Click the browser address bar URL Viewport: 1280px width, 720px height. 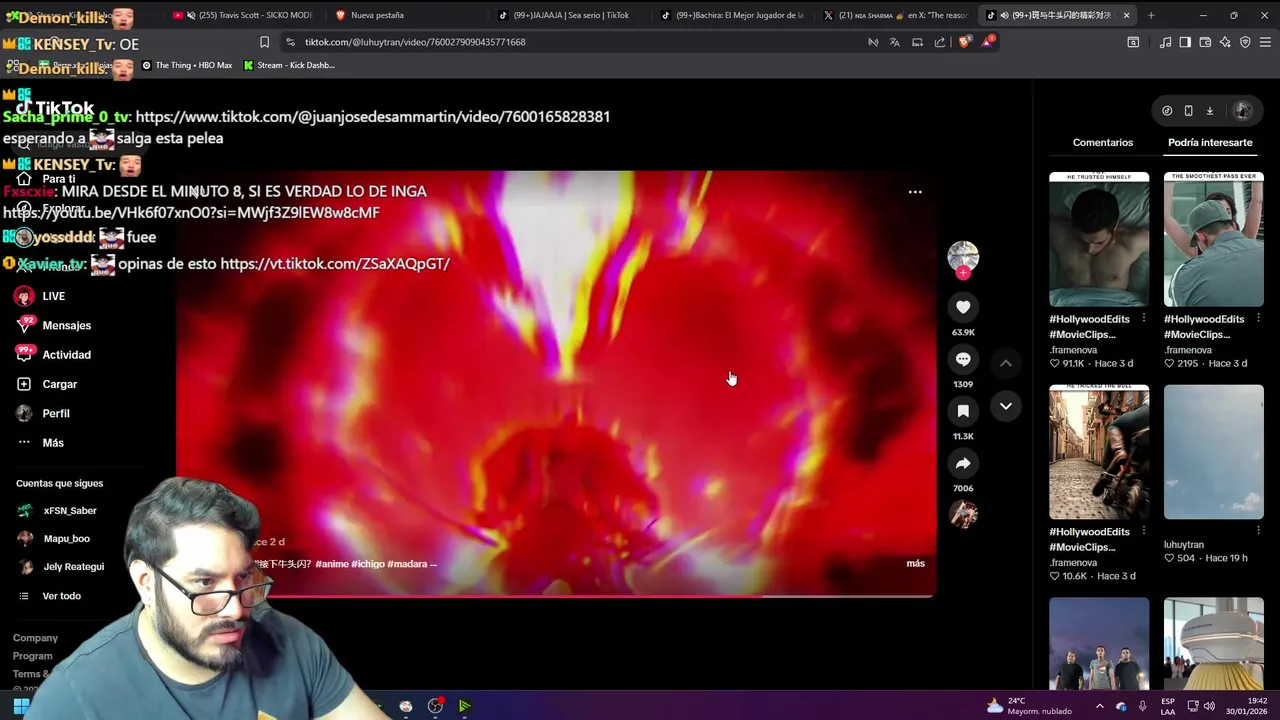tap(415, 42)
